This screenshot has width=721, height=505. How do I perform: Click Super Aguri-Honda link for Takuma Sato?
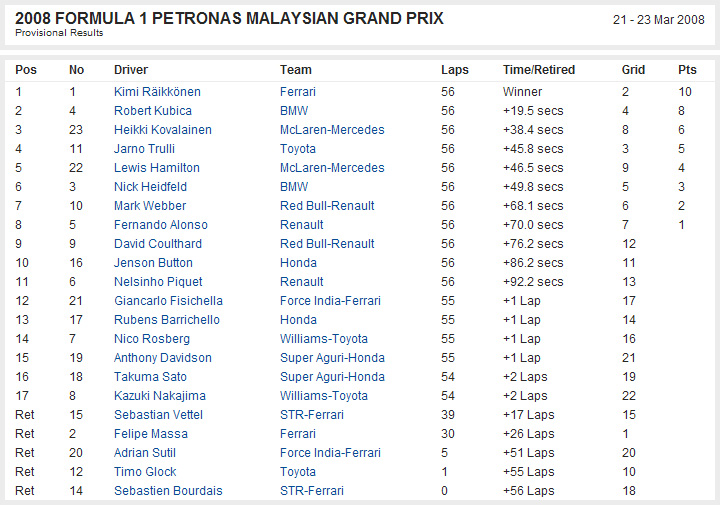(x=332, y=377)
